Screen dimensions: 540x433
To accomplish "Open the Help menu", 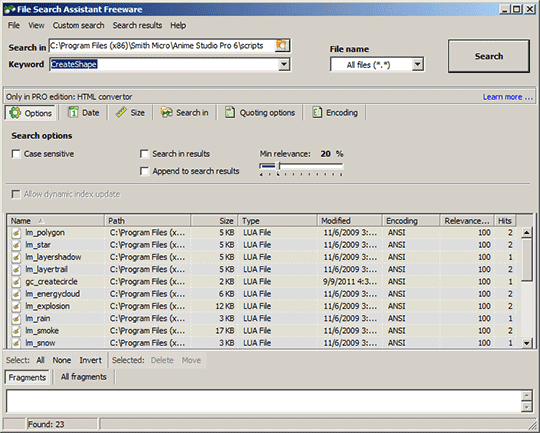I will (178, 25).
